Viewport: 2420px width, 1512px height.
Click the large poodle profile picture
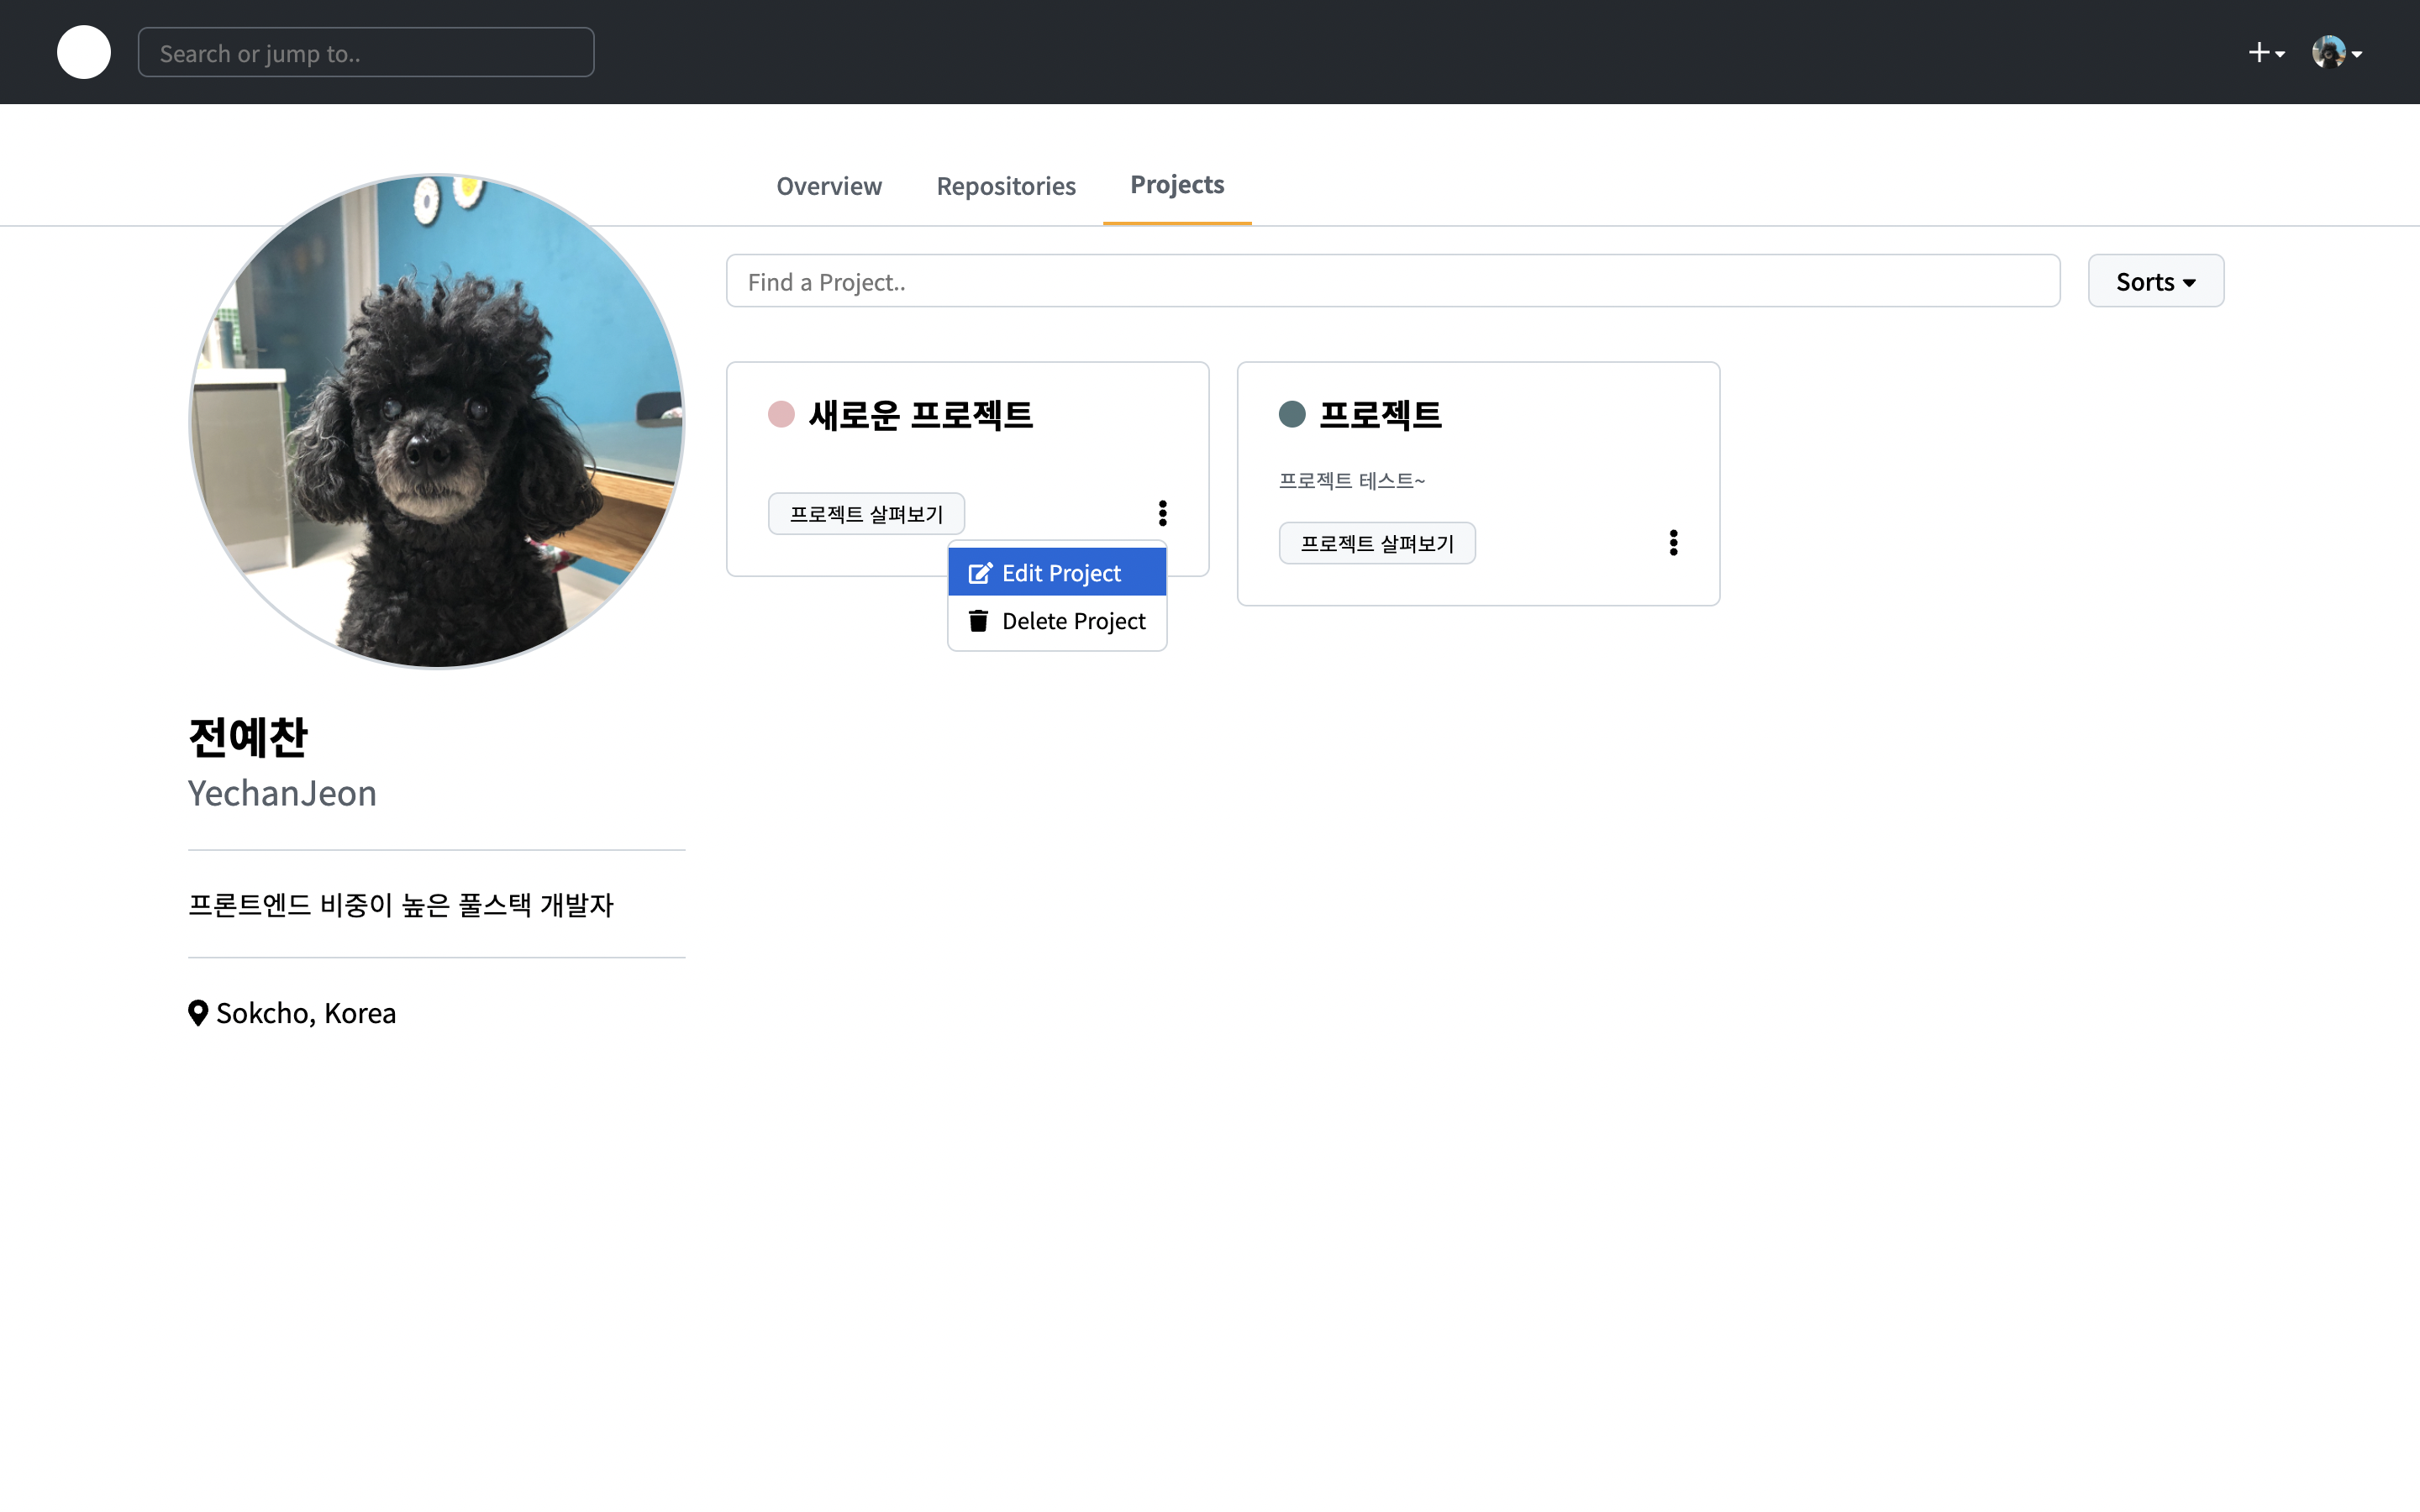(437, 421)
